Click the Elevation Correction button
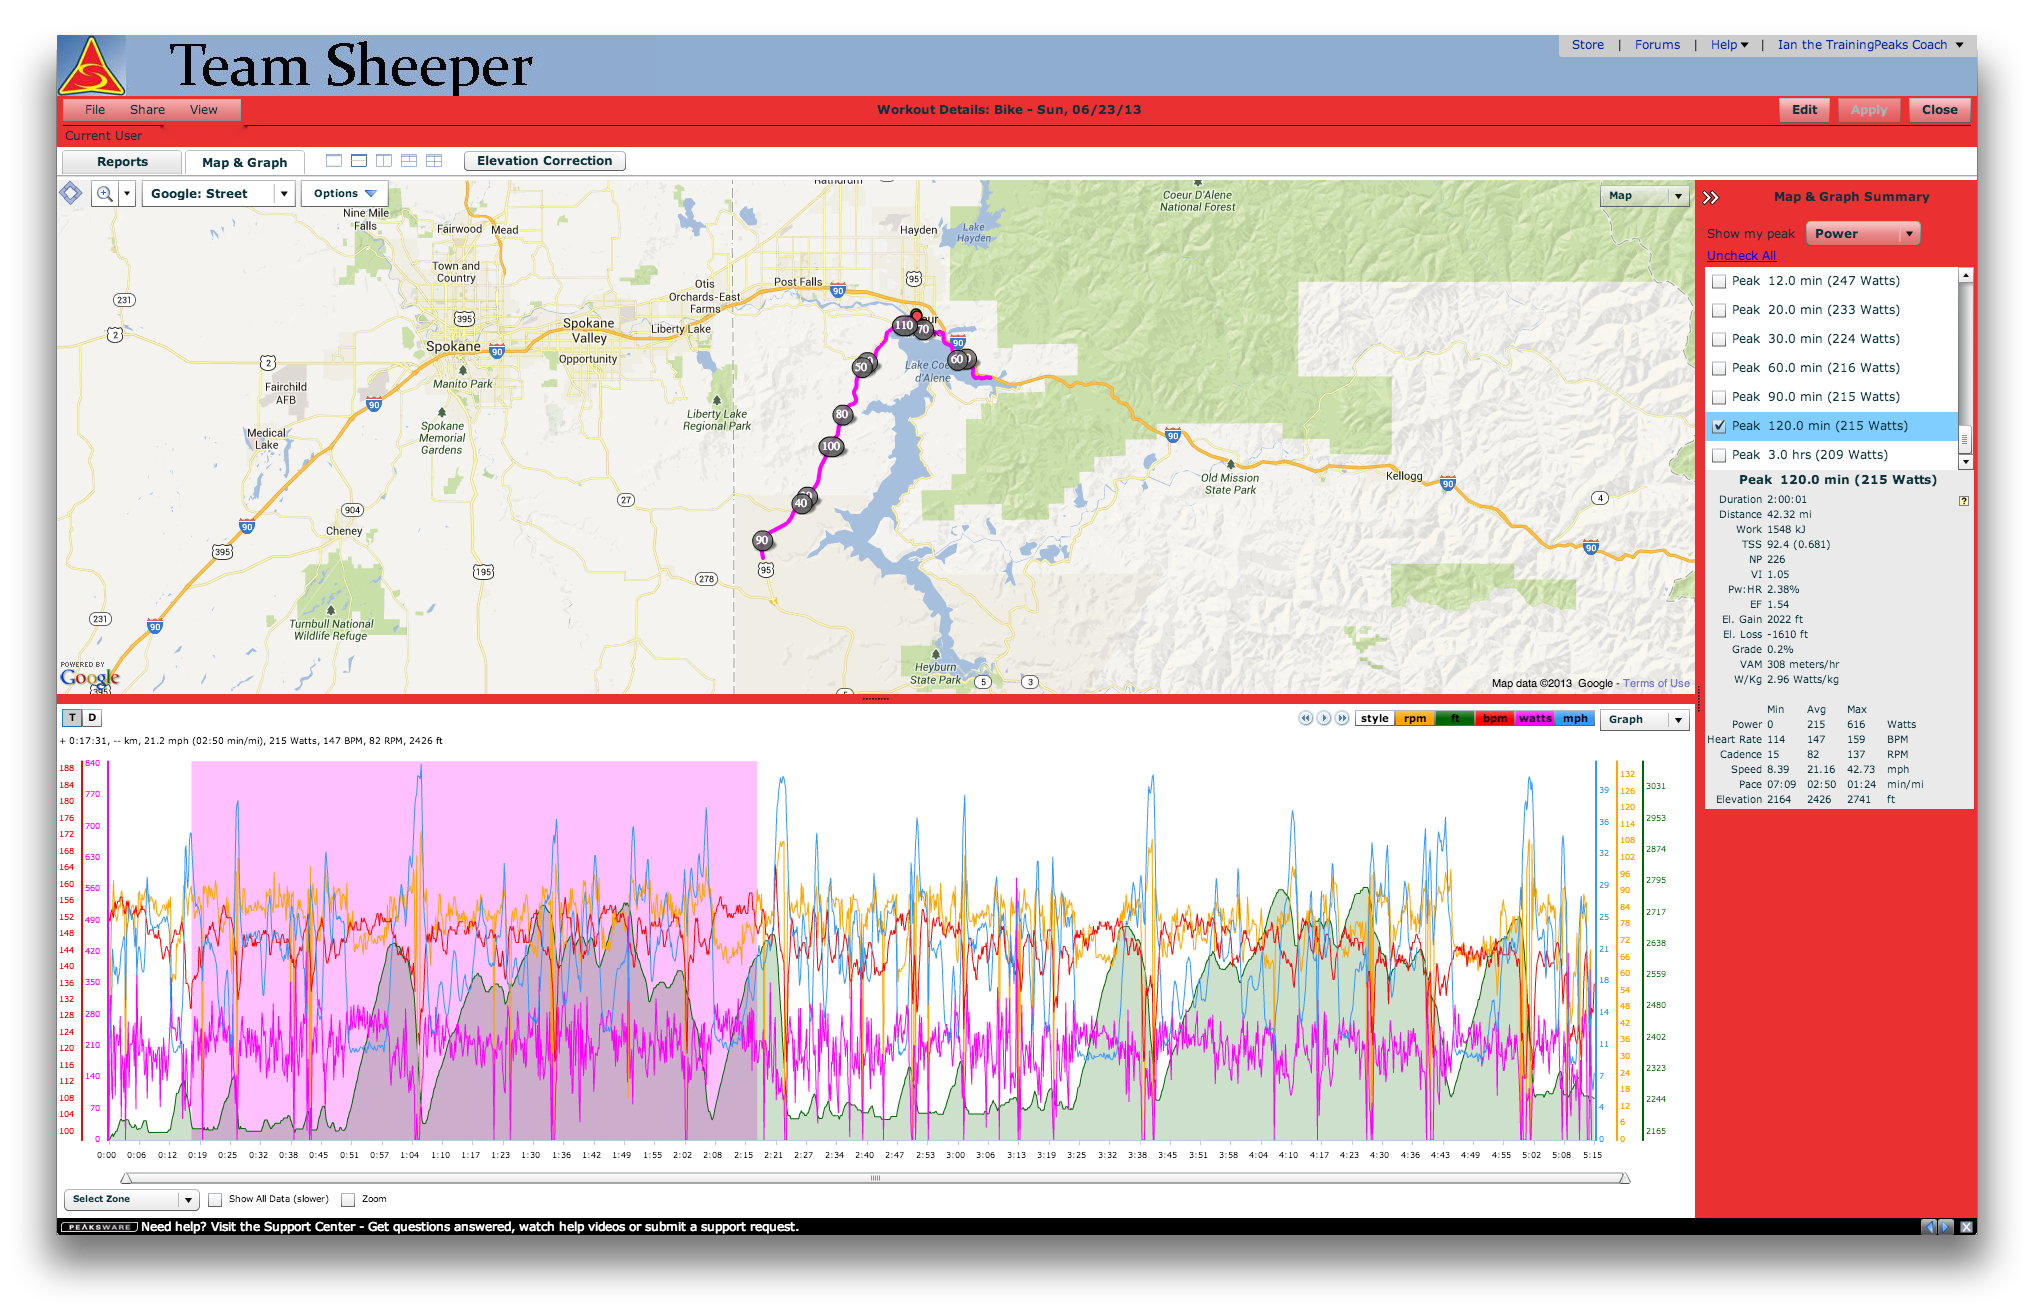Screen dimensions: 2034x1314 tap(544, 161)
